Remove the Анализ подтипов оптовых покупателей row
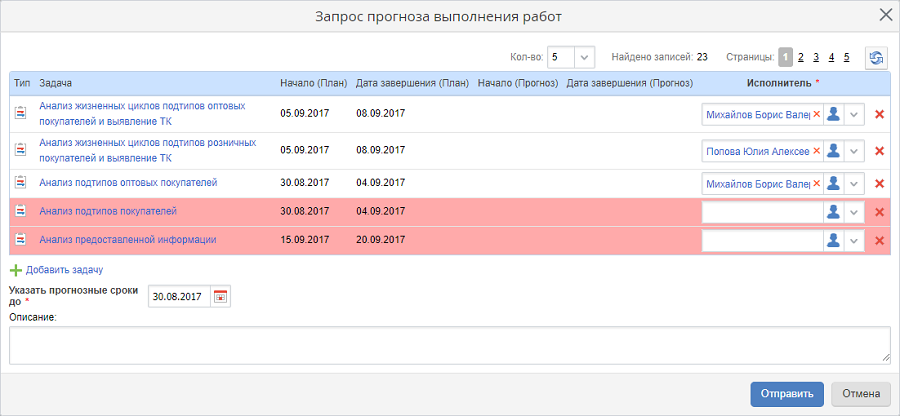This screenshot has height=416, width=900. (880, 184)
